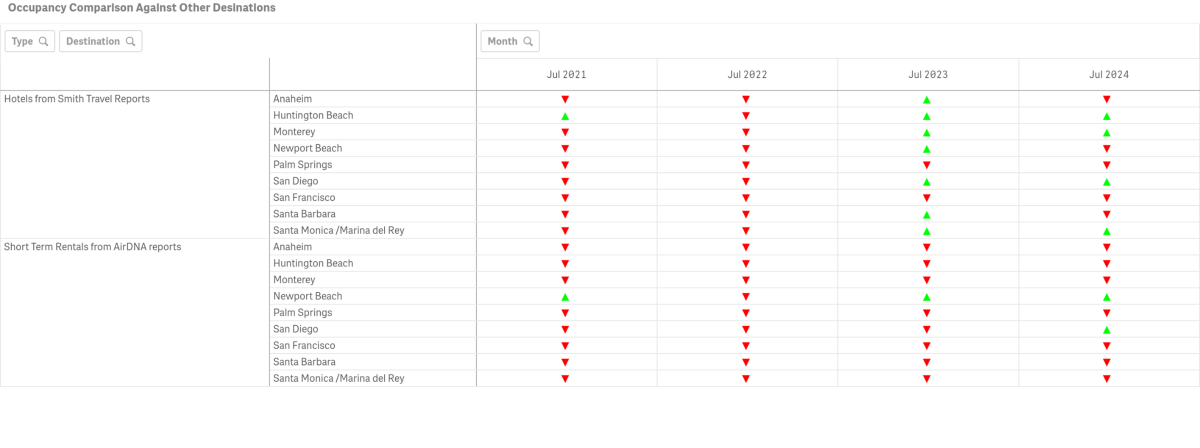
Task: Open the Month field search button
Action: (510, 41)
